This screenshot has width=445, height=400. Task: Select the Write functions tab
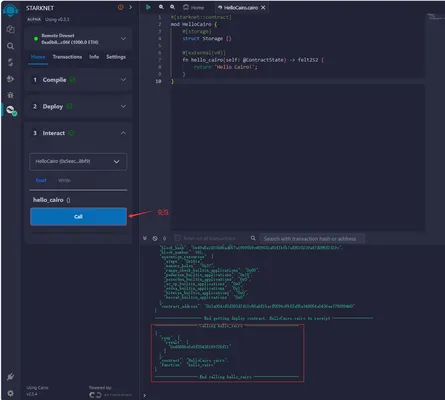tap(64, 180)
